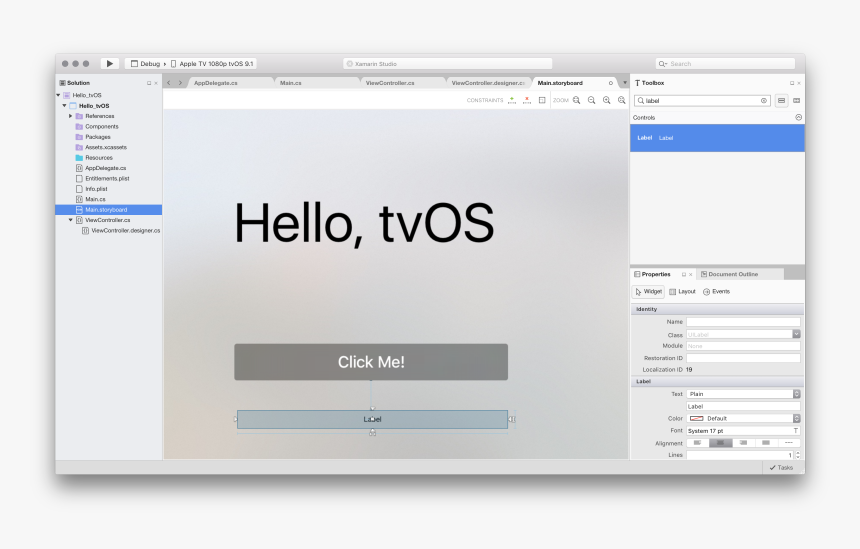Select Entitlements.plist in the solution tree
Screen dimensions: 860x549
tap(108, 178)
